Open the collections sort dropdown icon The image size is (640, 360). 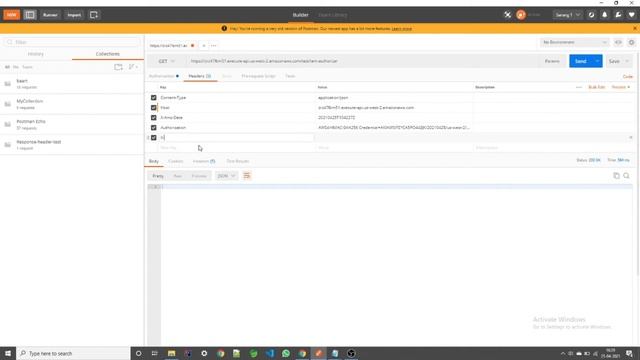point(133,67)
